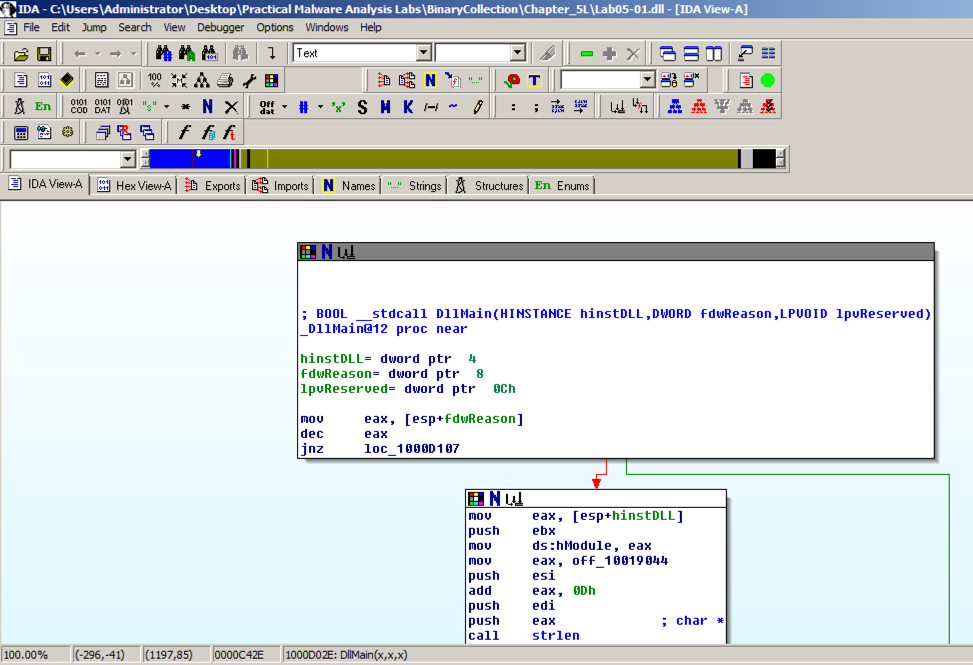Click the loc_1000D107 jump target
973x665 pixels.
412,450
